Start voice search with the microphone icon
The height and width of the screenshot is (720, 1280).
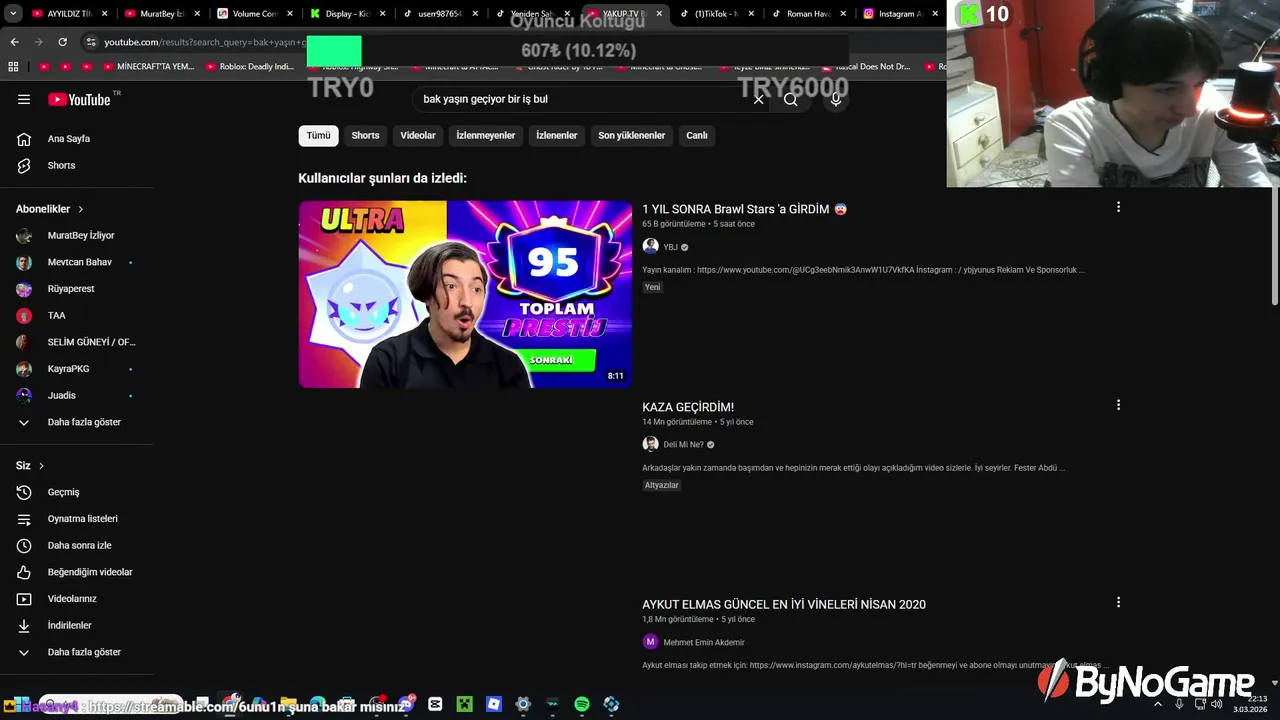[x=836, y=99]
